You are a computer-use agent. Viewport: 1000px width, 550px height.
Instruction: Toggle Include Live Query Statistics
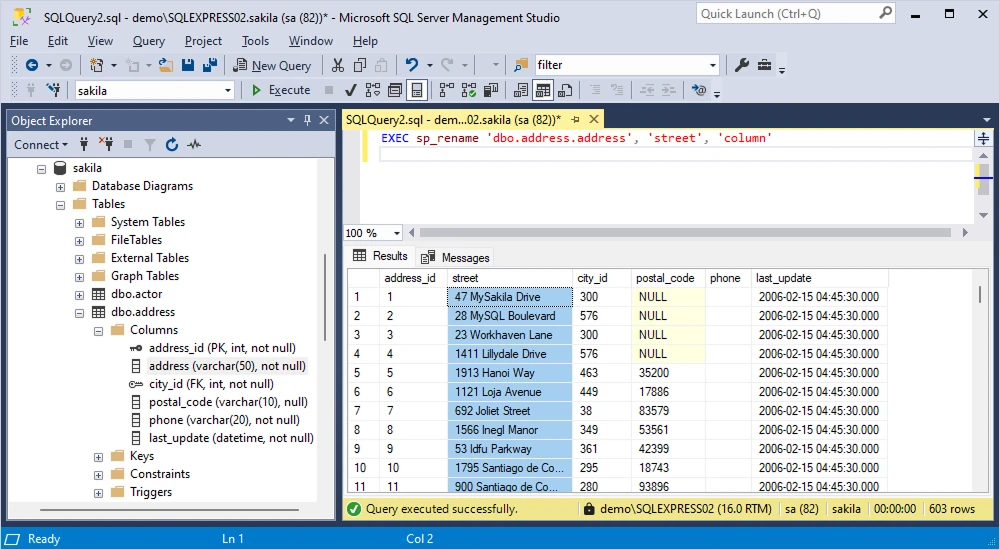(469, 91)
